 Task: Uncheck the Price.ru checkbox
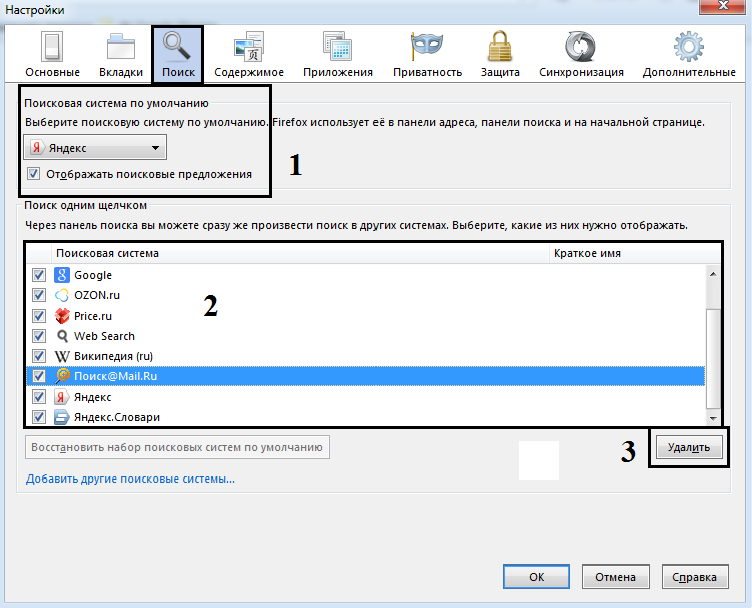(38, 316)
